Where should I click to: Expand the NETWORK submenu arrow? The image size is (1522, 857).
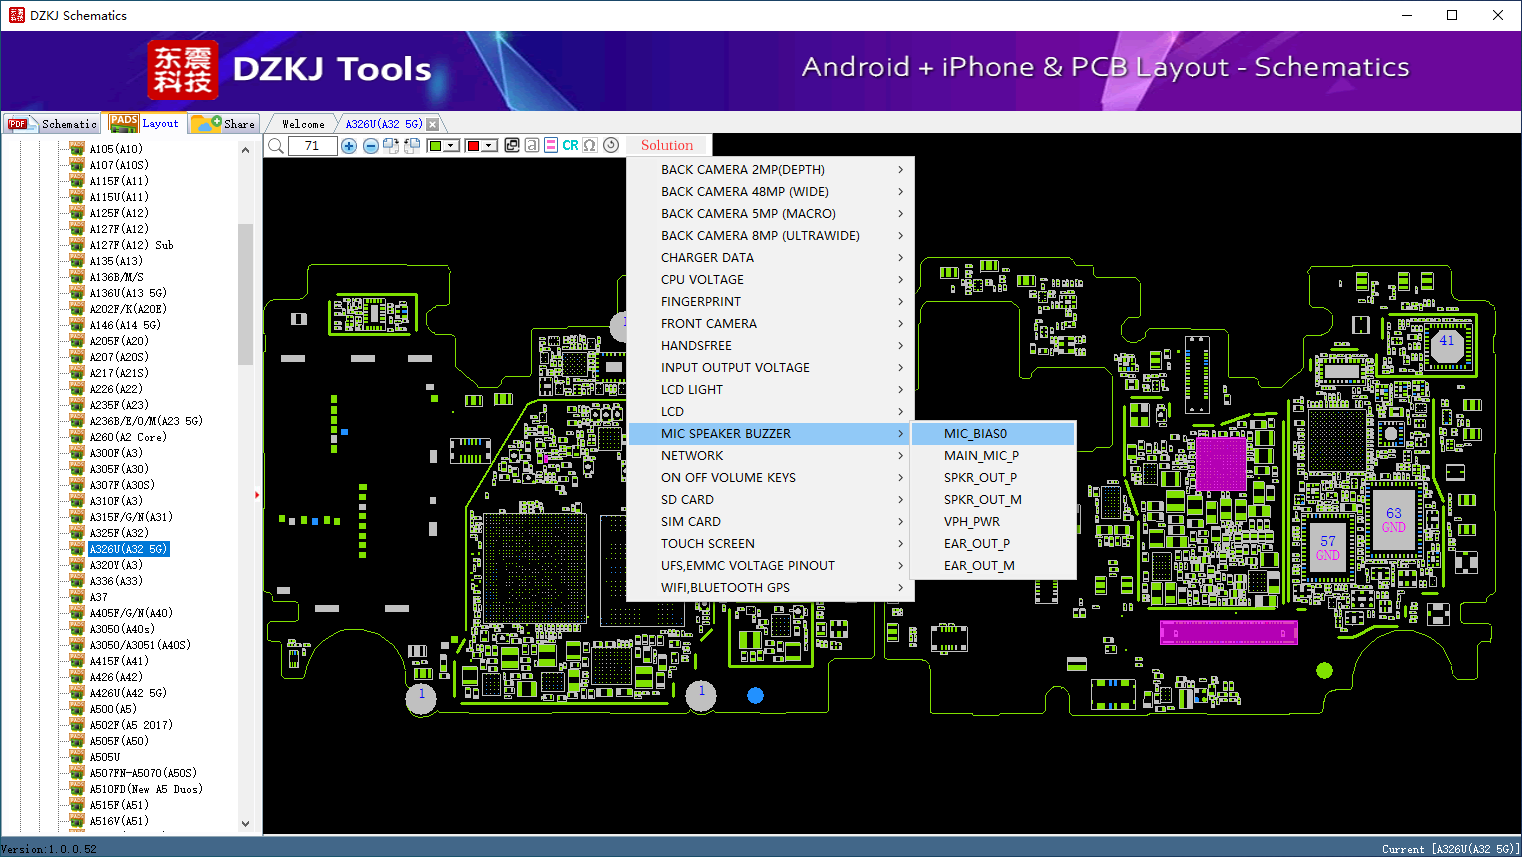coord(900,456)
